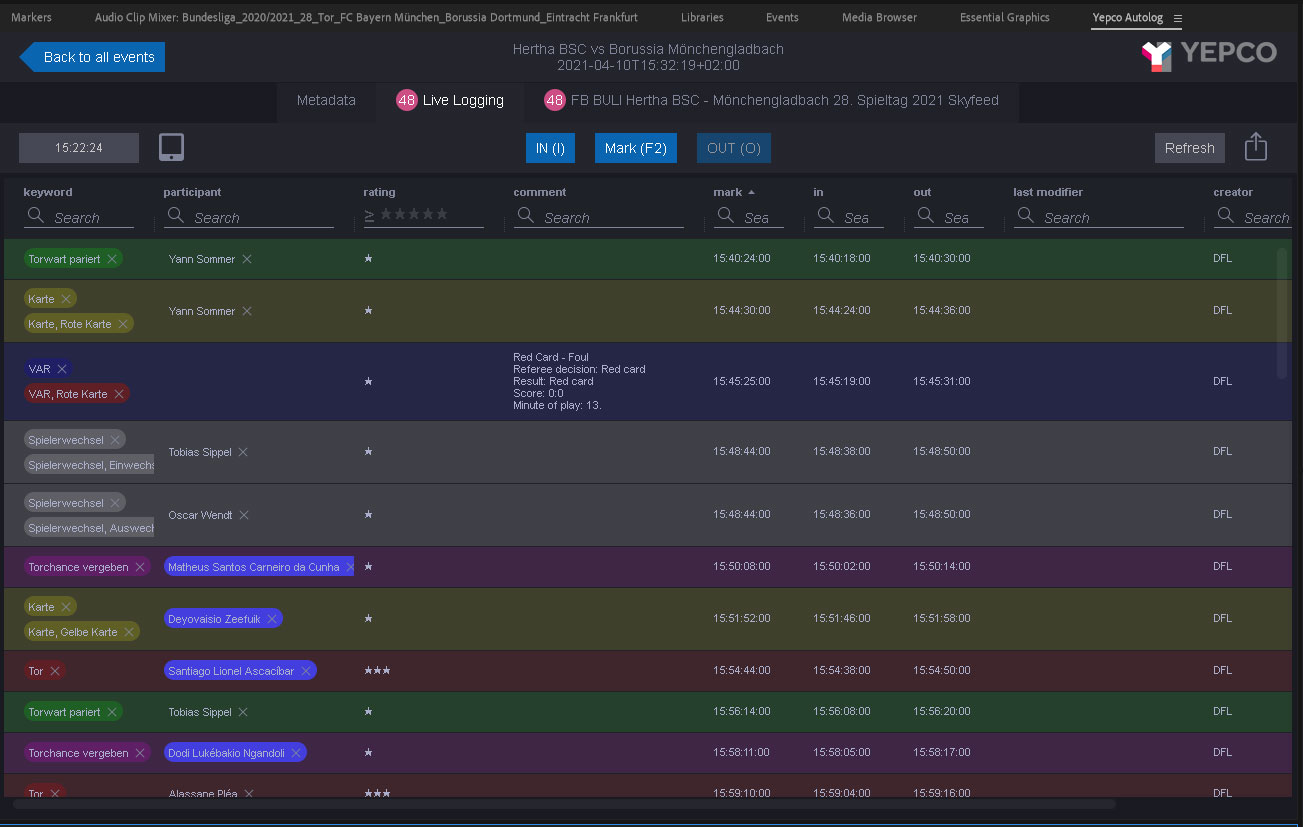Screen dimensions: 1303x827
Task: Open the Metadata tab
Action: click(326, 100)
